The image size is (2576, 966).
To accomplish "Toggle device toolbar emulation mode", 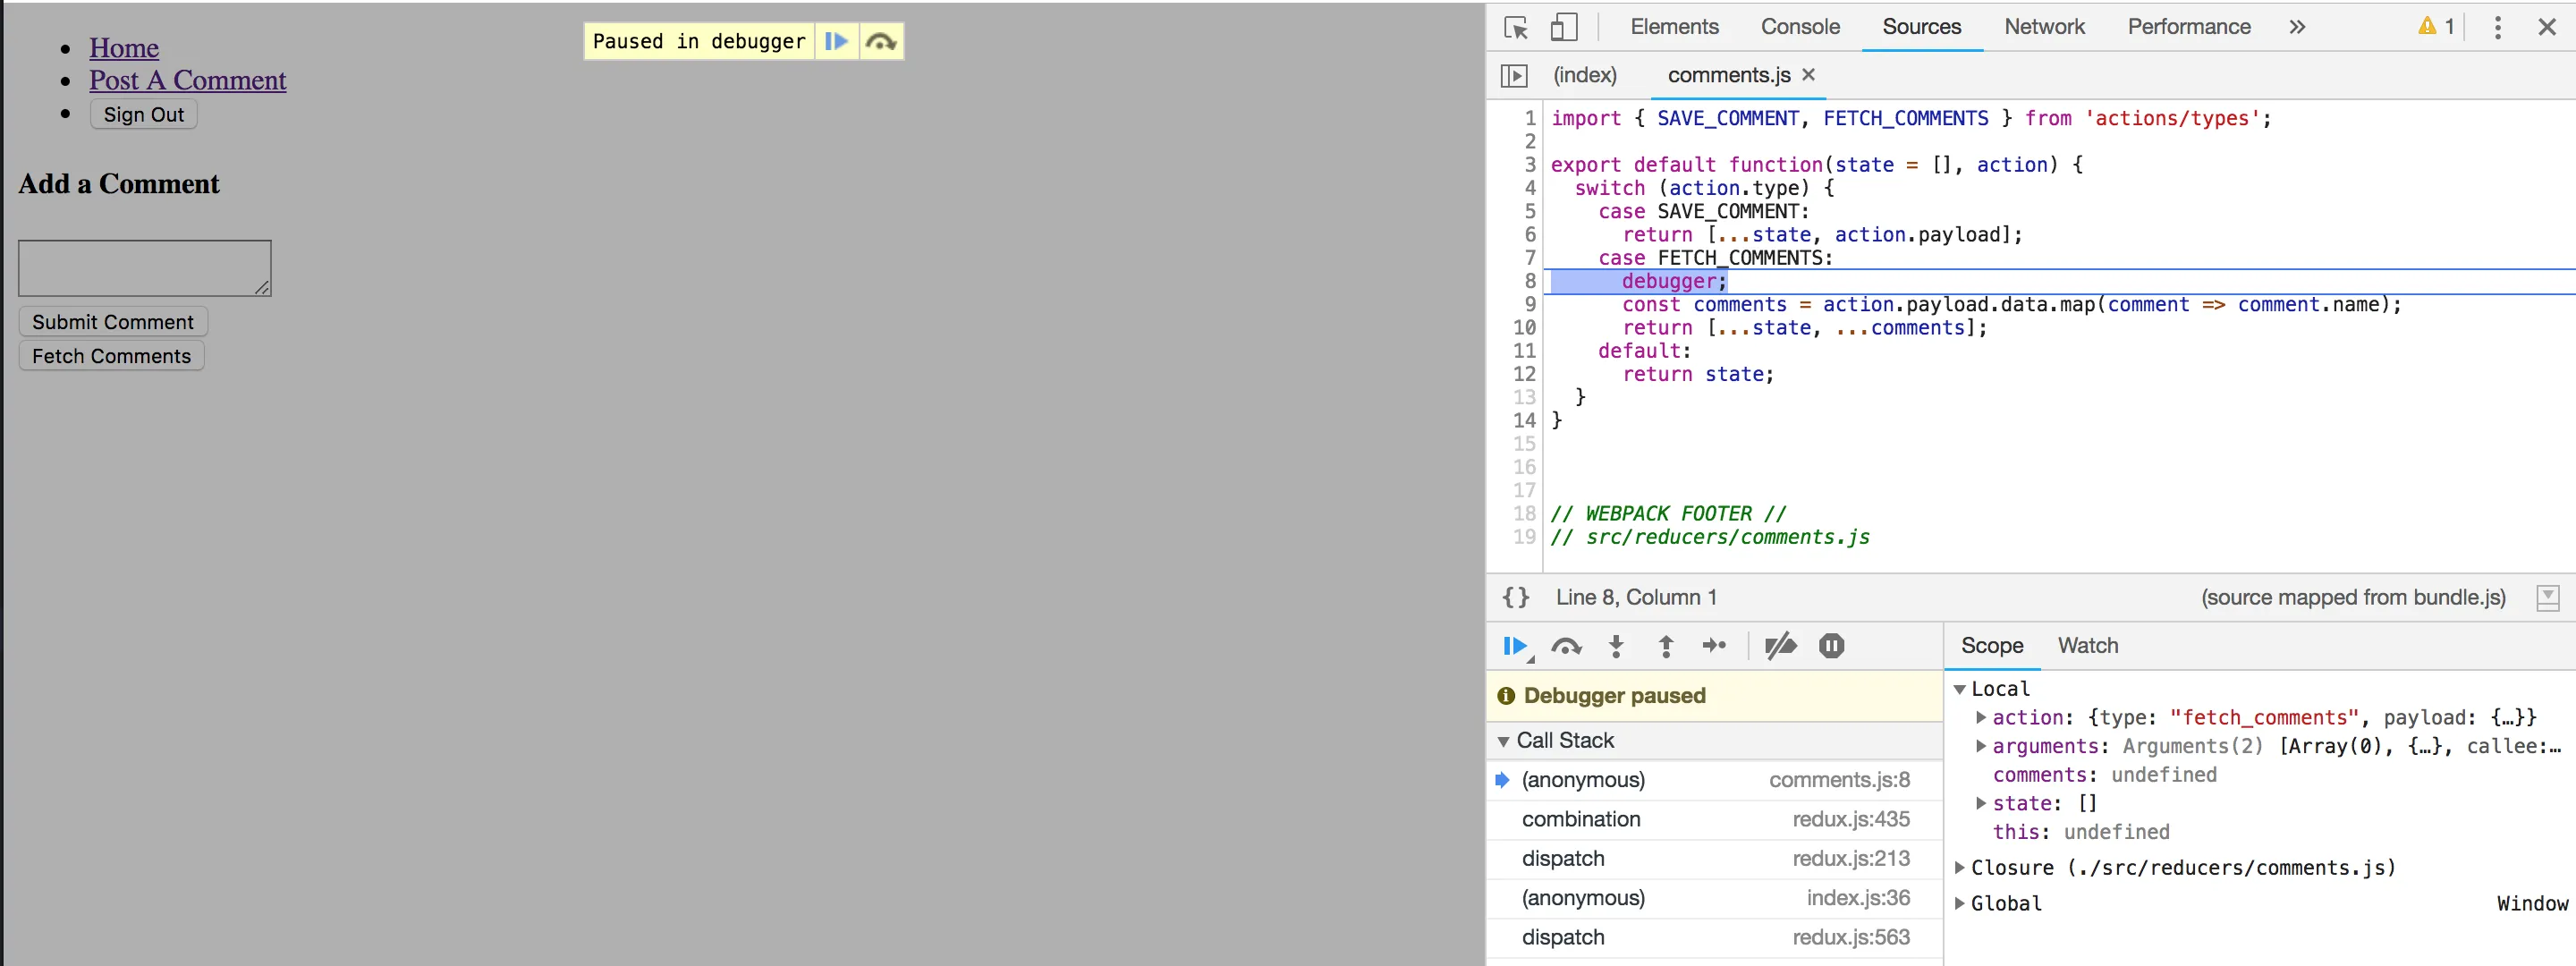I will point(1563,27).
